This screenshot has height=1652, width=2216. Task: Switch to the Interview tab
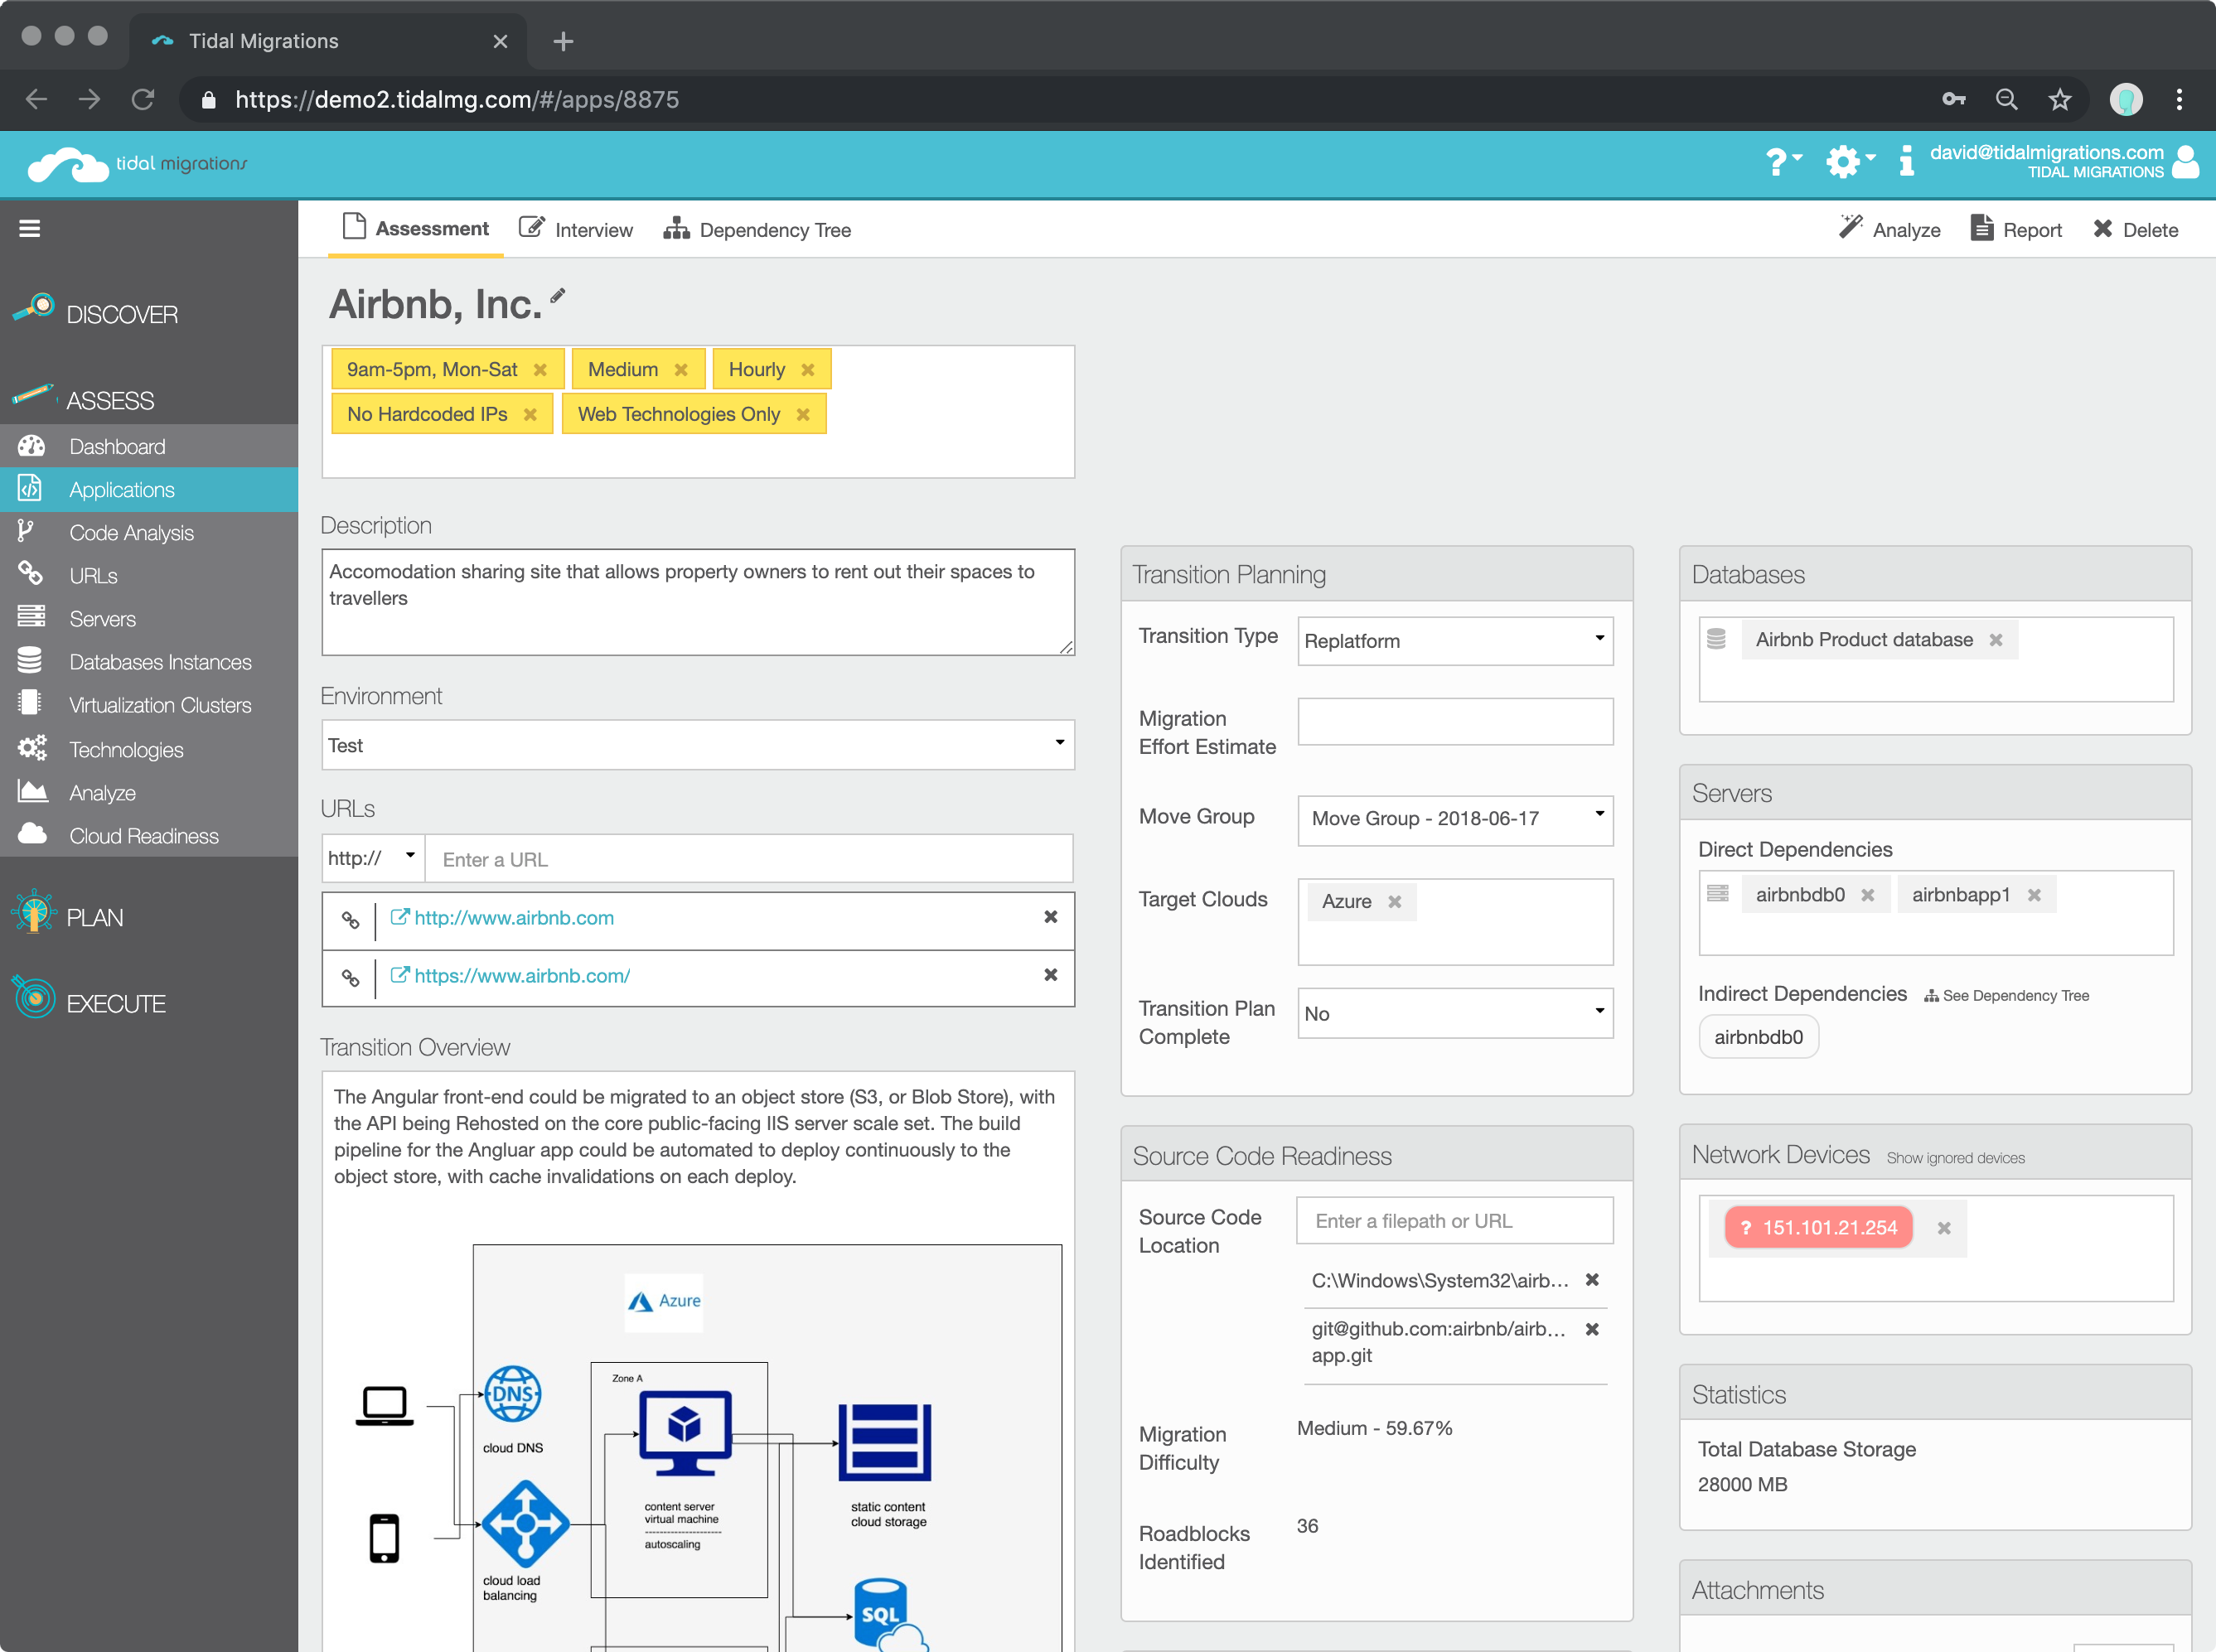tap(576, 230)
